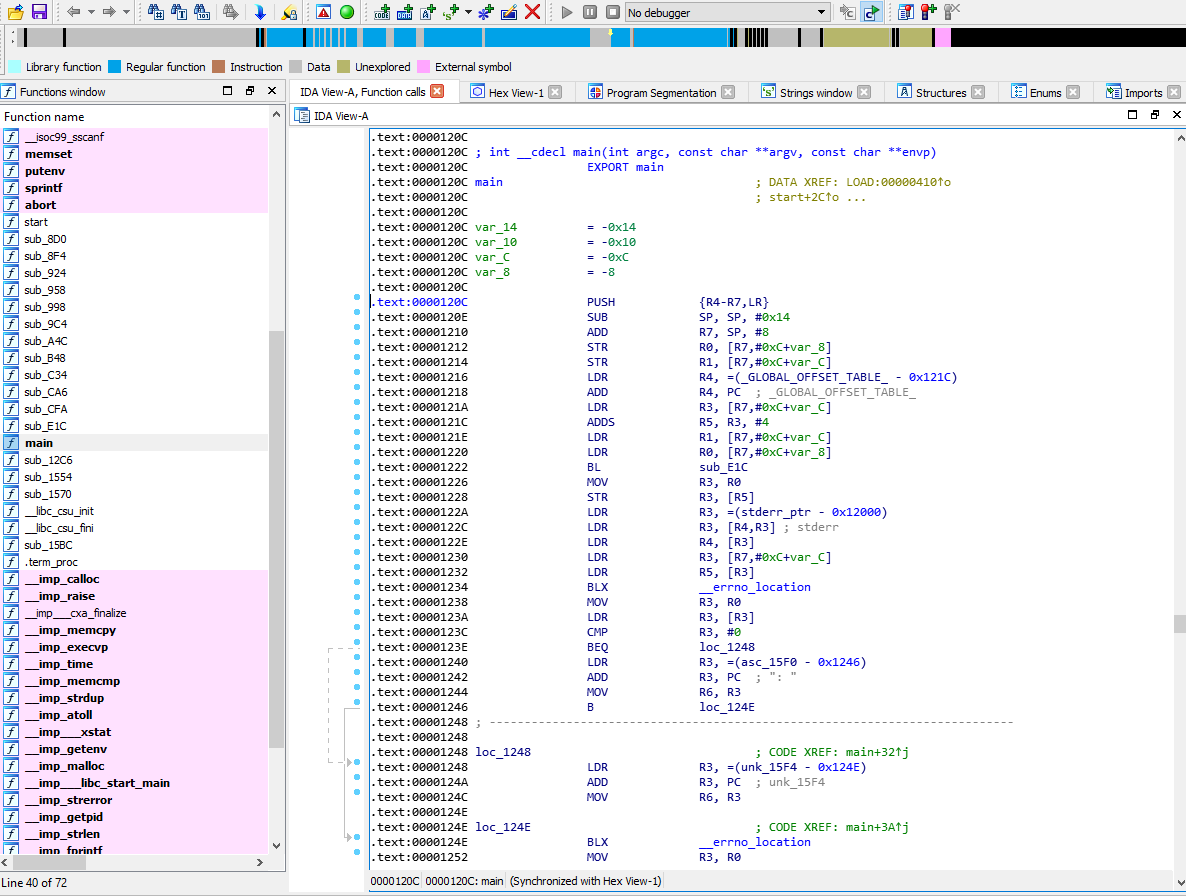Viewport: 1186px width, 896px height.
Task: Click the green circle toolbar icon
Action: coord(347,12)
